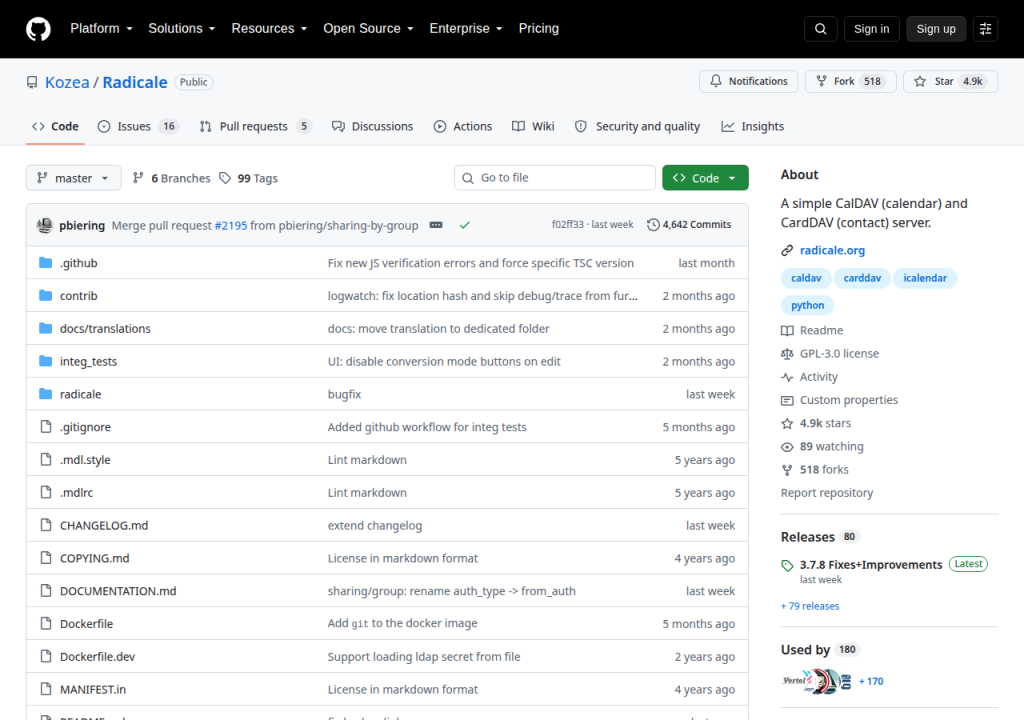The width and height of the screenshot is (1024, 720).
Task: Click the icalendar topic tag
Action: coord(925,278)
